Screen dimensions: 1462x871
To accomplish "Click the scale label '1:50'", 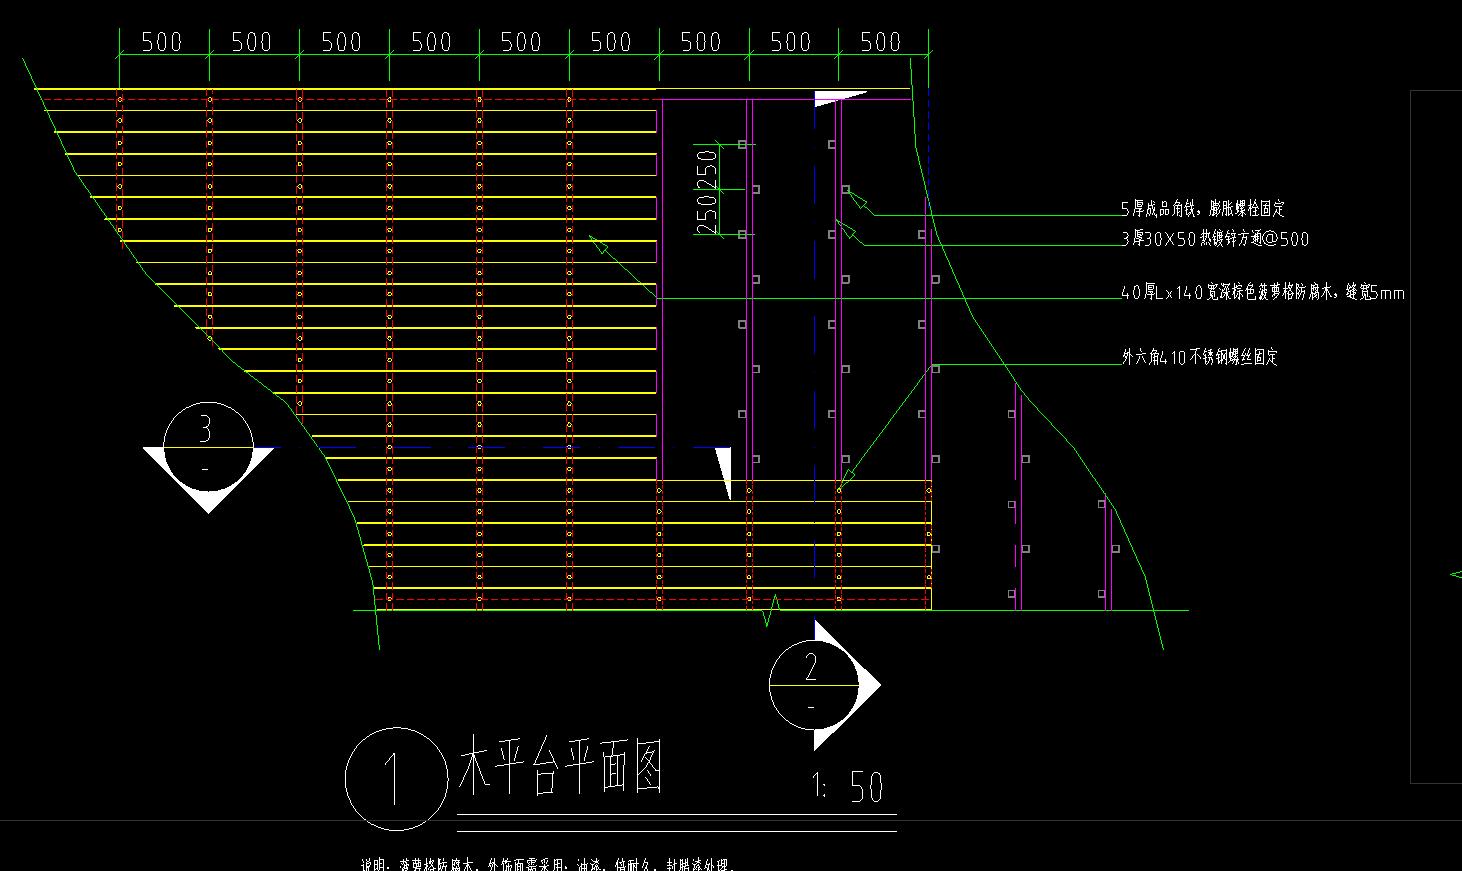I will [848, 787].
